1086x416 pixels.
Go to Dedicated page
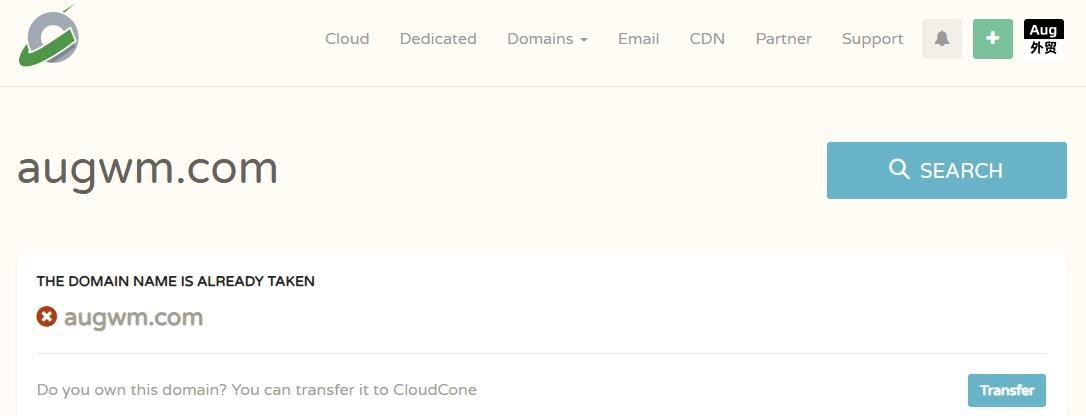[x=438, y=39]
